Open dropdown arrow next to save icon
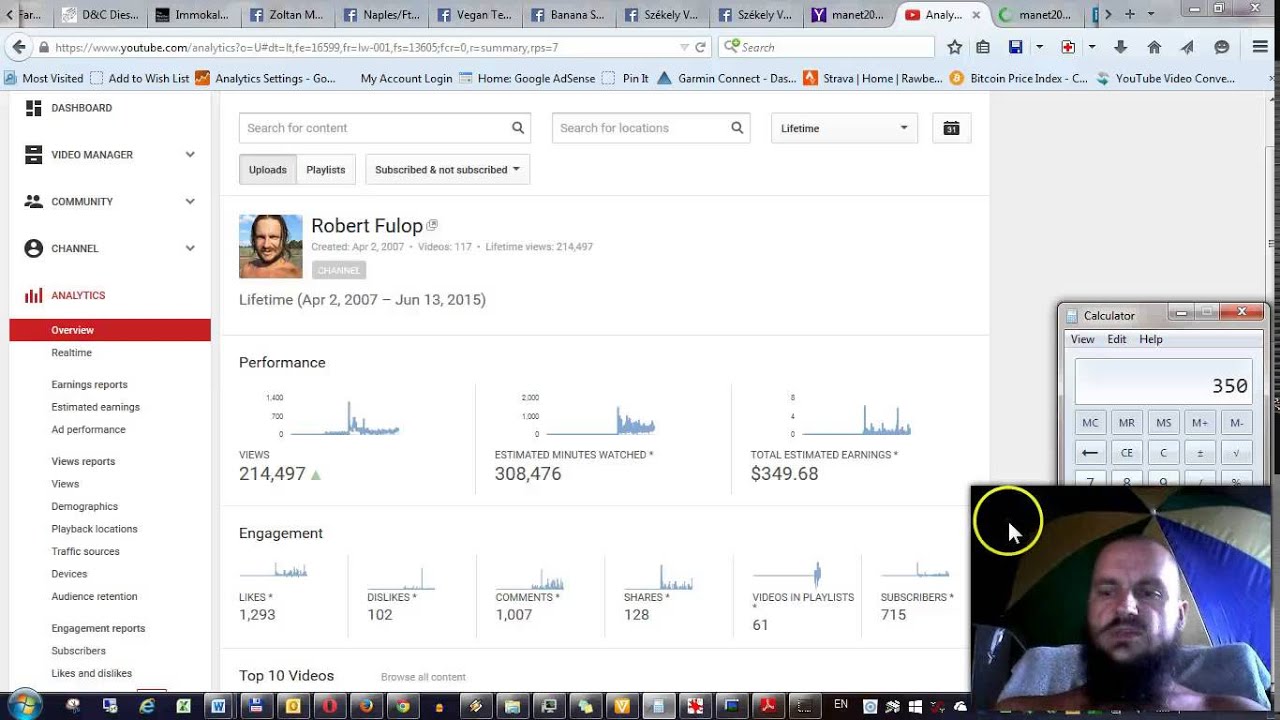Viewport: 1280px width, 720px height. coord(1040,47)
